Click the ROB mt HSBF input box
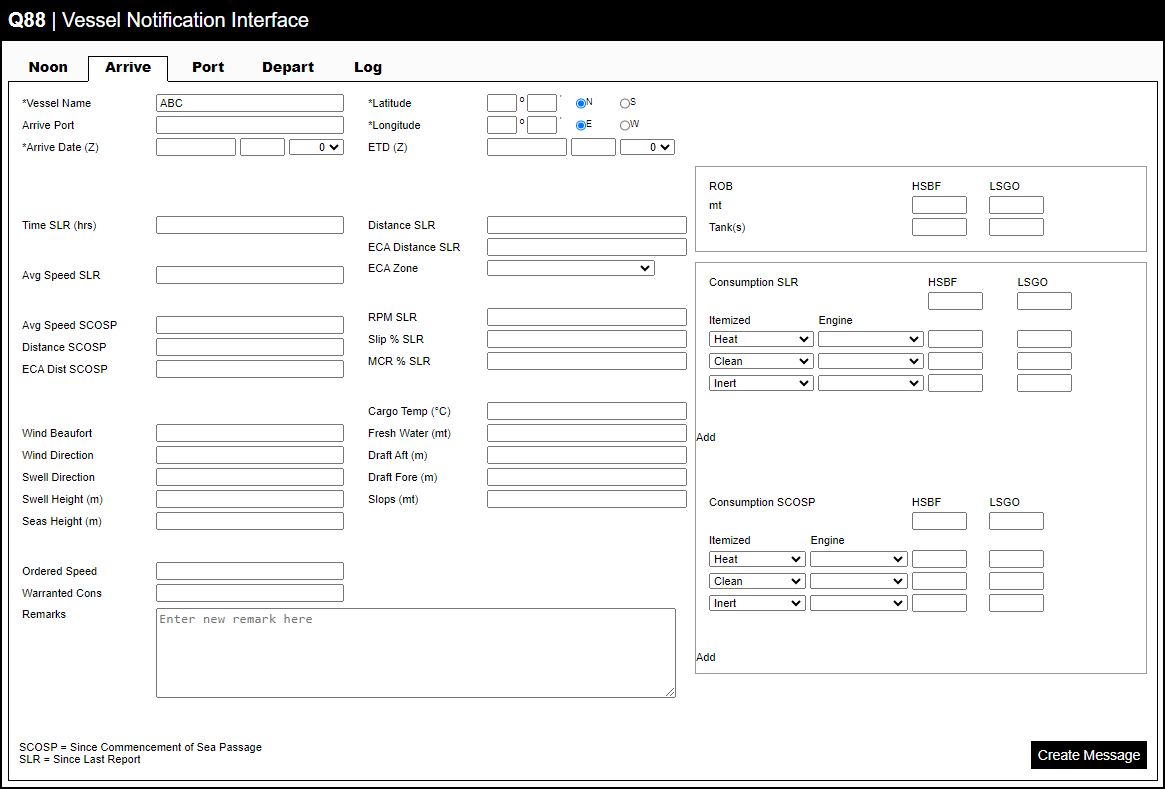The image size is (1165, 789). tap(939, 205)
